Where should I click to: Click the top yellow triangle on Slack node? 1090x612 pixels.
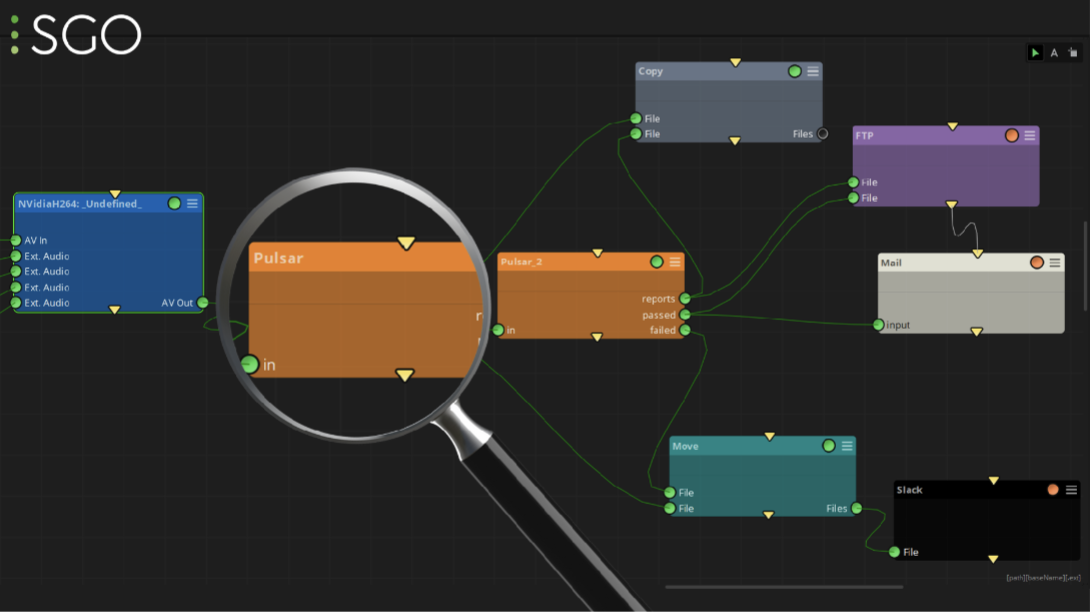pos(994,481)
